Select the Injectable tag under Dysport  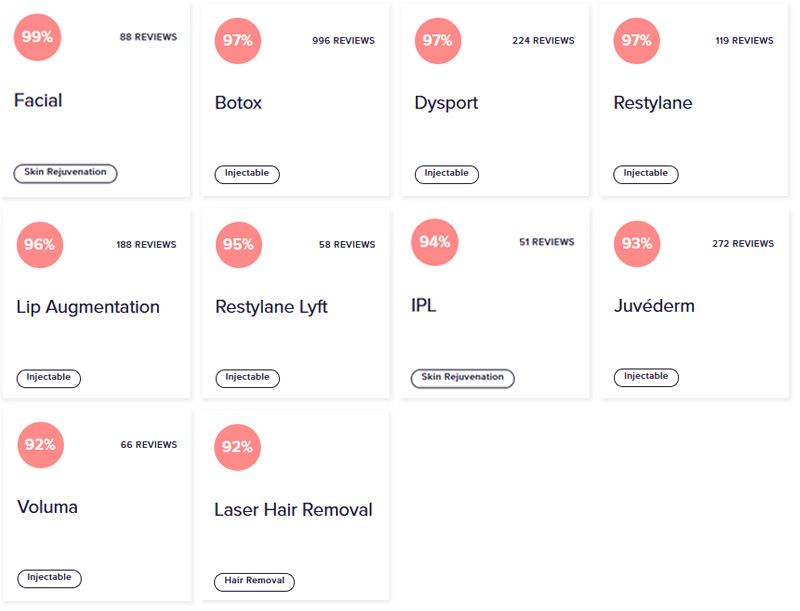(x=446, y=174)
